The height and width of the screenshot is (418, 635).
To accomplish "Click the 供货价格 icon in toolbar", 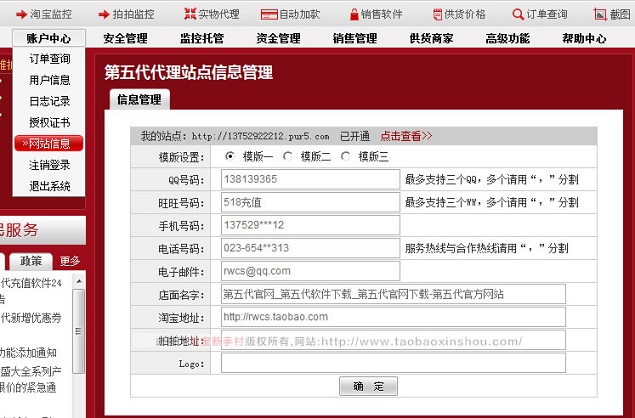I will tap(439, 14).
